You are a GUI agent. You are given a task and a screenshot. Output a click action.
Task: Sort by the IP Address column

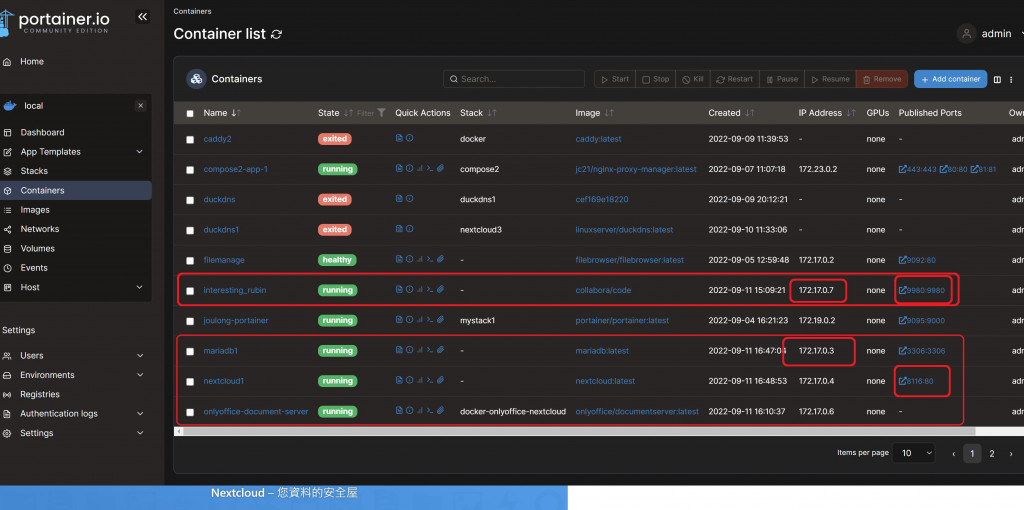tap(850, 113)
